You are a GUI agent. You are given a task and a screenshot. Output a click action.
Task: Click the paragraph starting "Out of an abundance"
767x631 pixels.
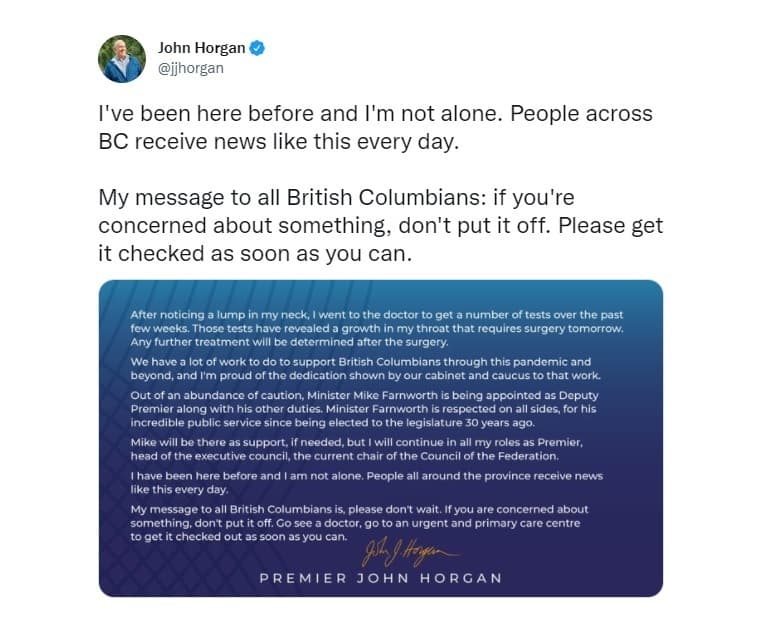pos(364,409)
